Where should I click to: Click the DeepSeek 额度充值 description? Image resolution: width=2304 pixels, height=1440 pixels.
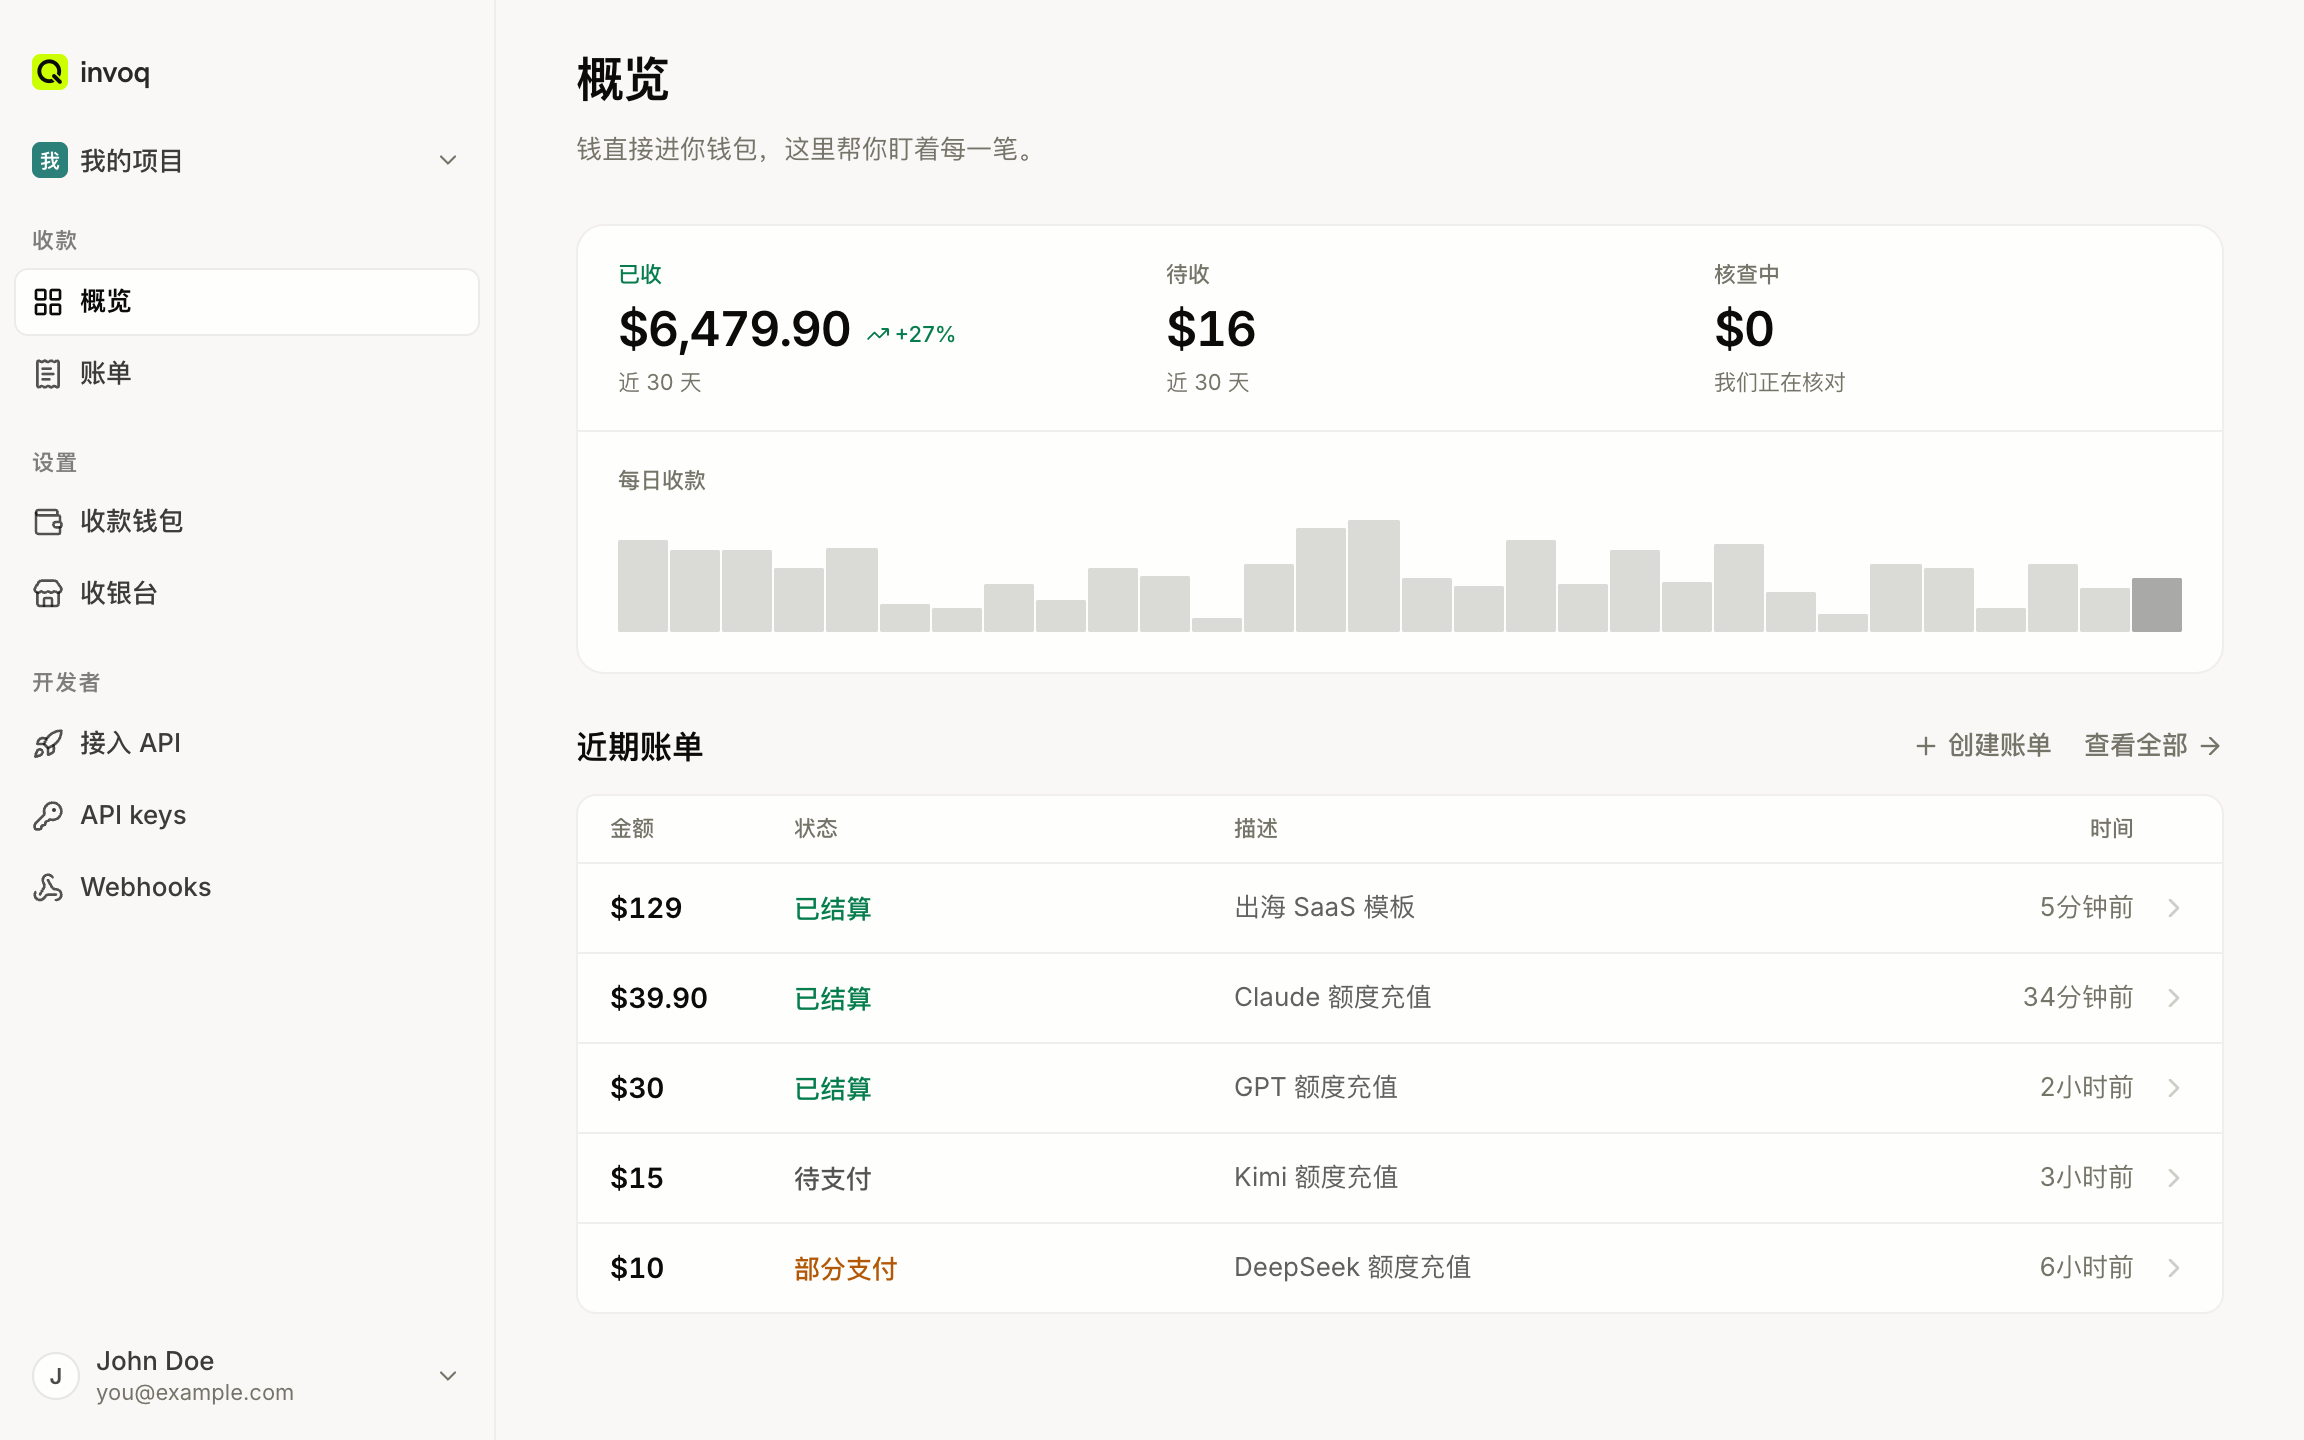[x=1353, y=1267]
